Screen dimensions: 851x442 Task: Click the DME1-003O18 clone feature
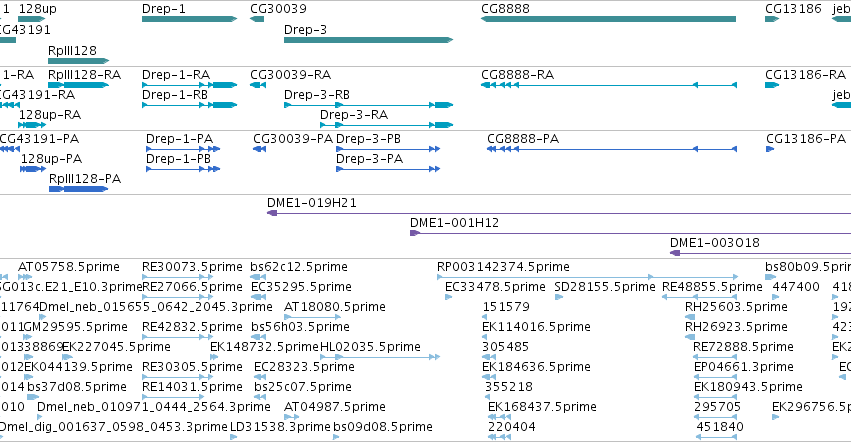coord(760,253)
